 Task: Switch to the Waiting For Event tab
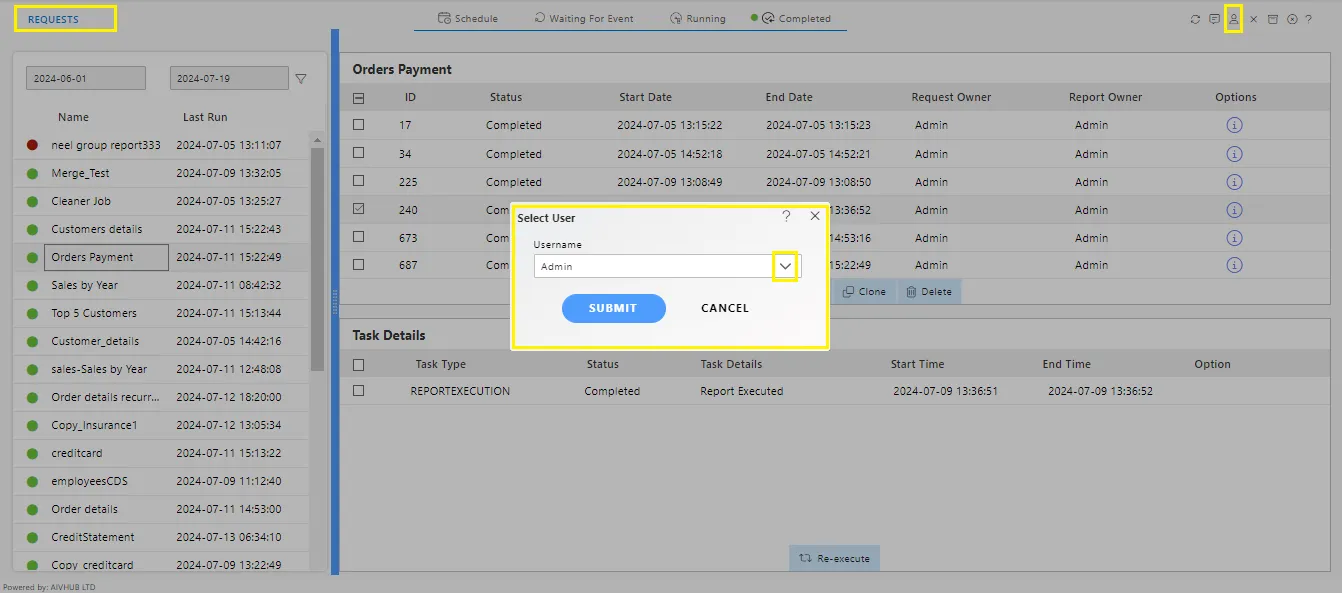[x=583, y=18]
